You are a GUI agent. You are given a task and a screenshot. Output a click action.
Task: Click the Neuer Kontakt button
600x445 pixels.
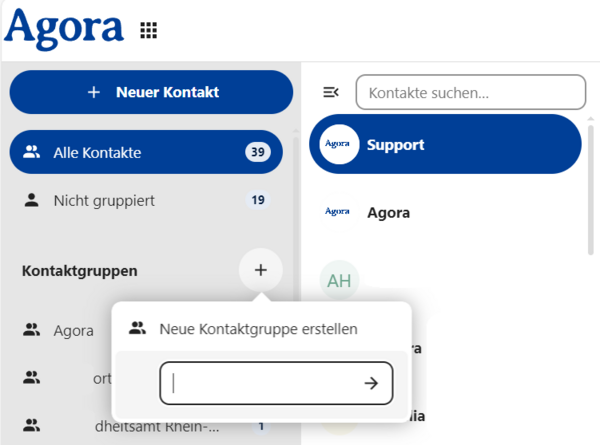click(151, 92)
